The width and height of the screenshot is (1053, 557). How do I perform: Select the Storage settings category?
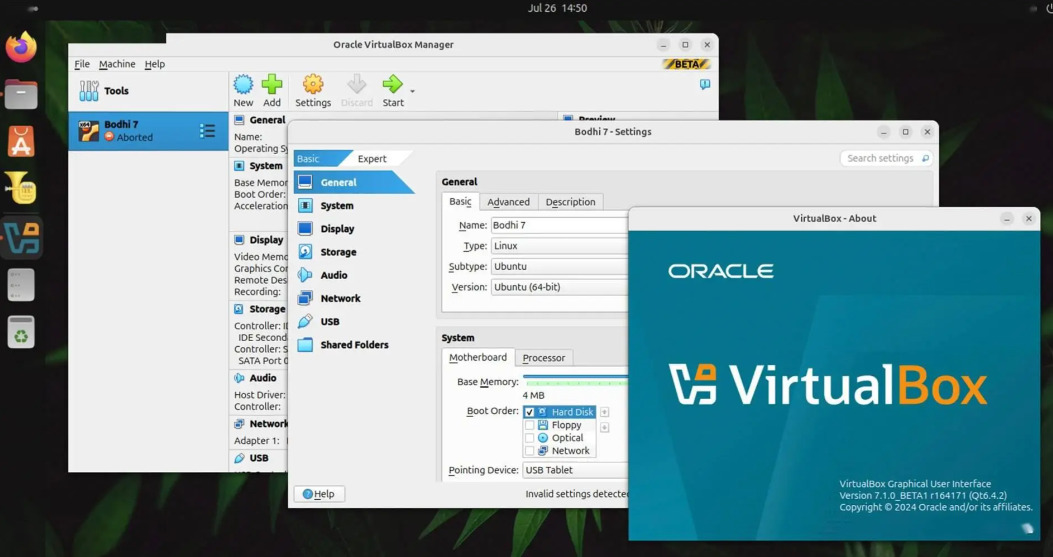click(x=338, y=252)
